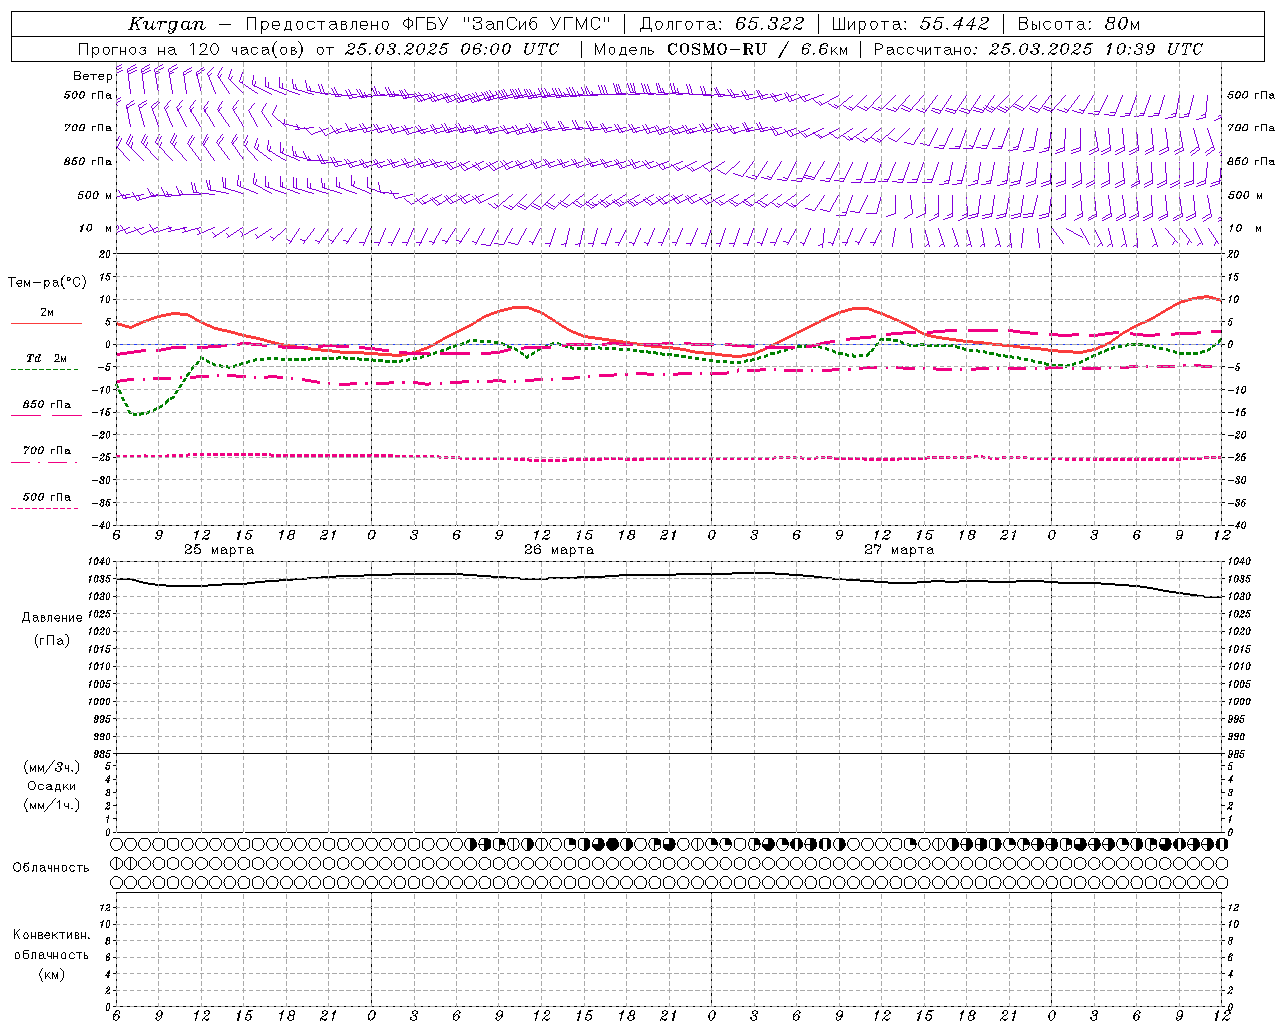Image resolution: width=1280 pixels, height=1024 pixels.
Task: Click the "700 гПа" temperature legend entry
Action: (x=46, y=451)
